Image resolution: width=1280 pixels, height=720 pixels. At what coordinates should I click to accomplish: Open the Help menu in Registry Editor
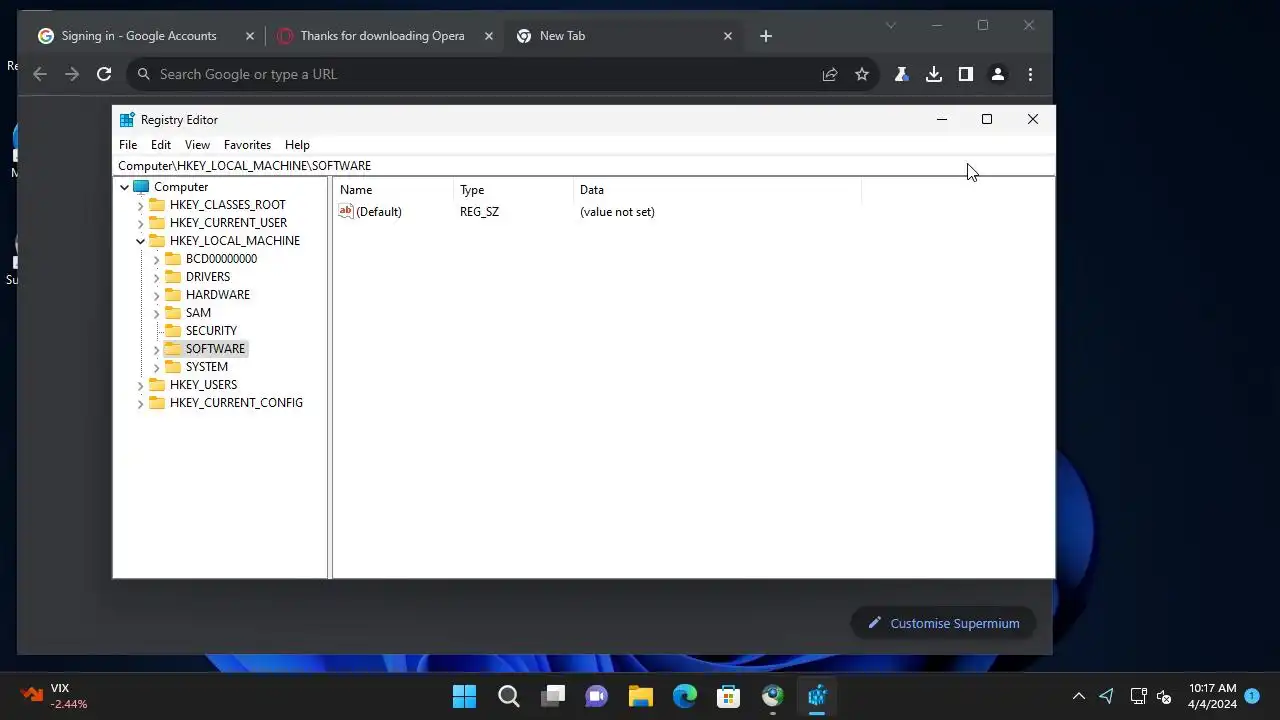coord(297,145)
